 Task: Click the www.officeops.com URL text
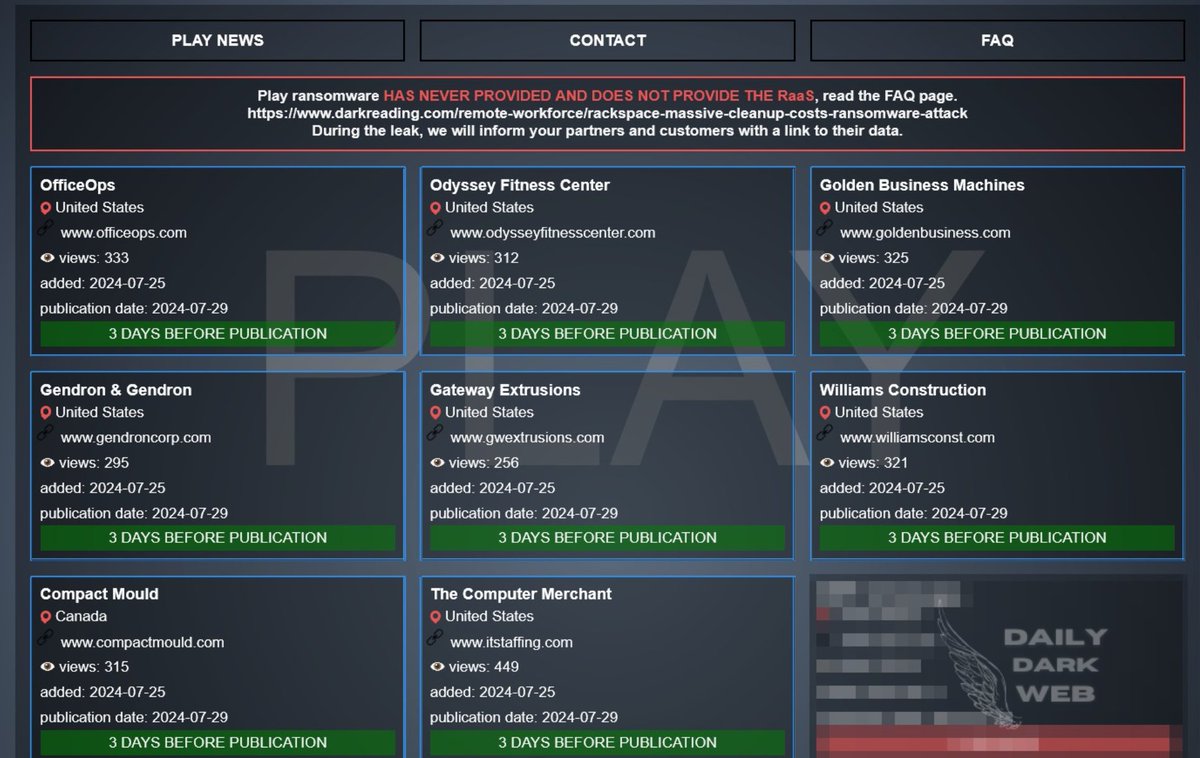[123, 233]
